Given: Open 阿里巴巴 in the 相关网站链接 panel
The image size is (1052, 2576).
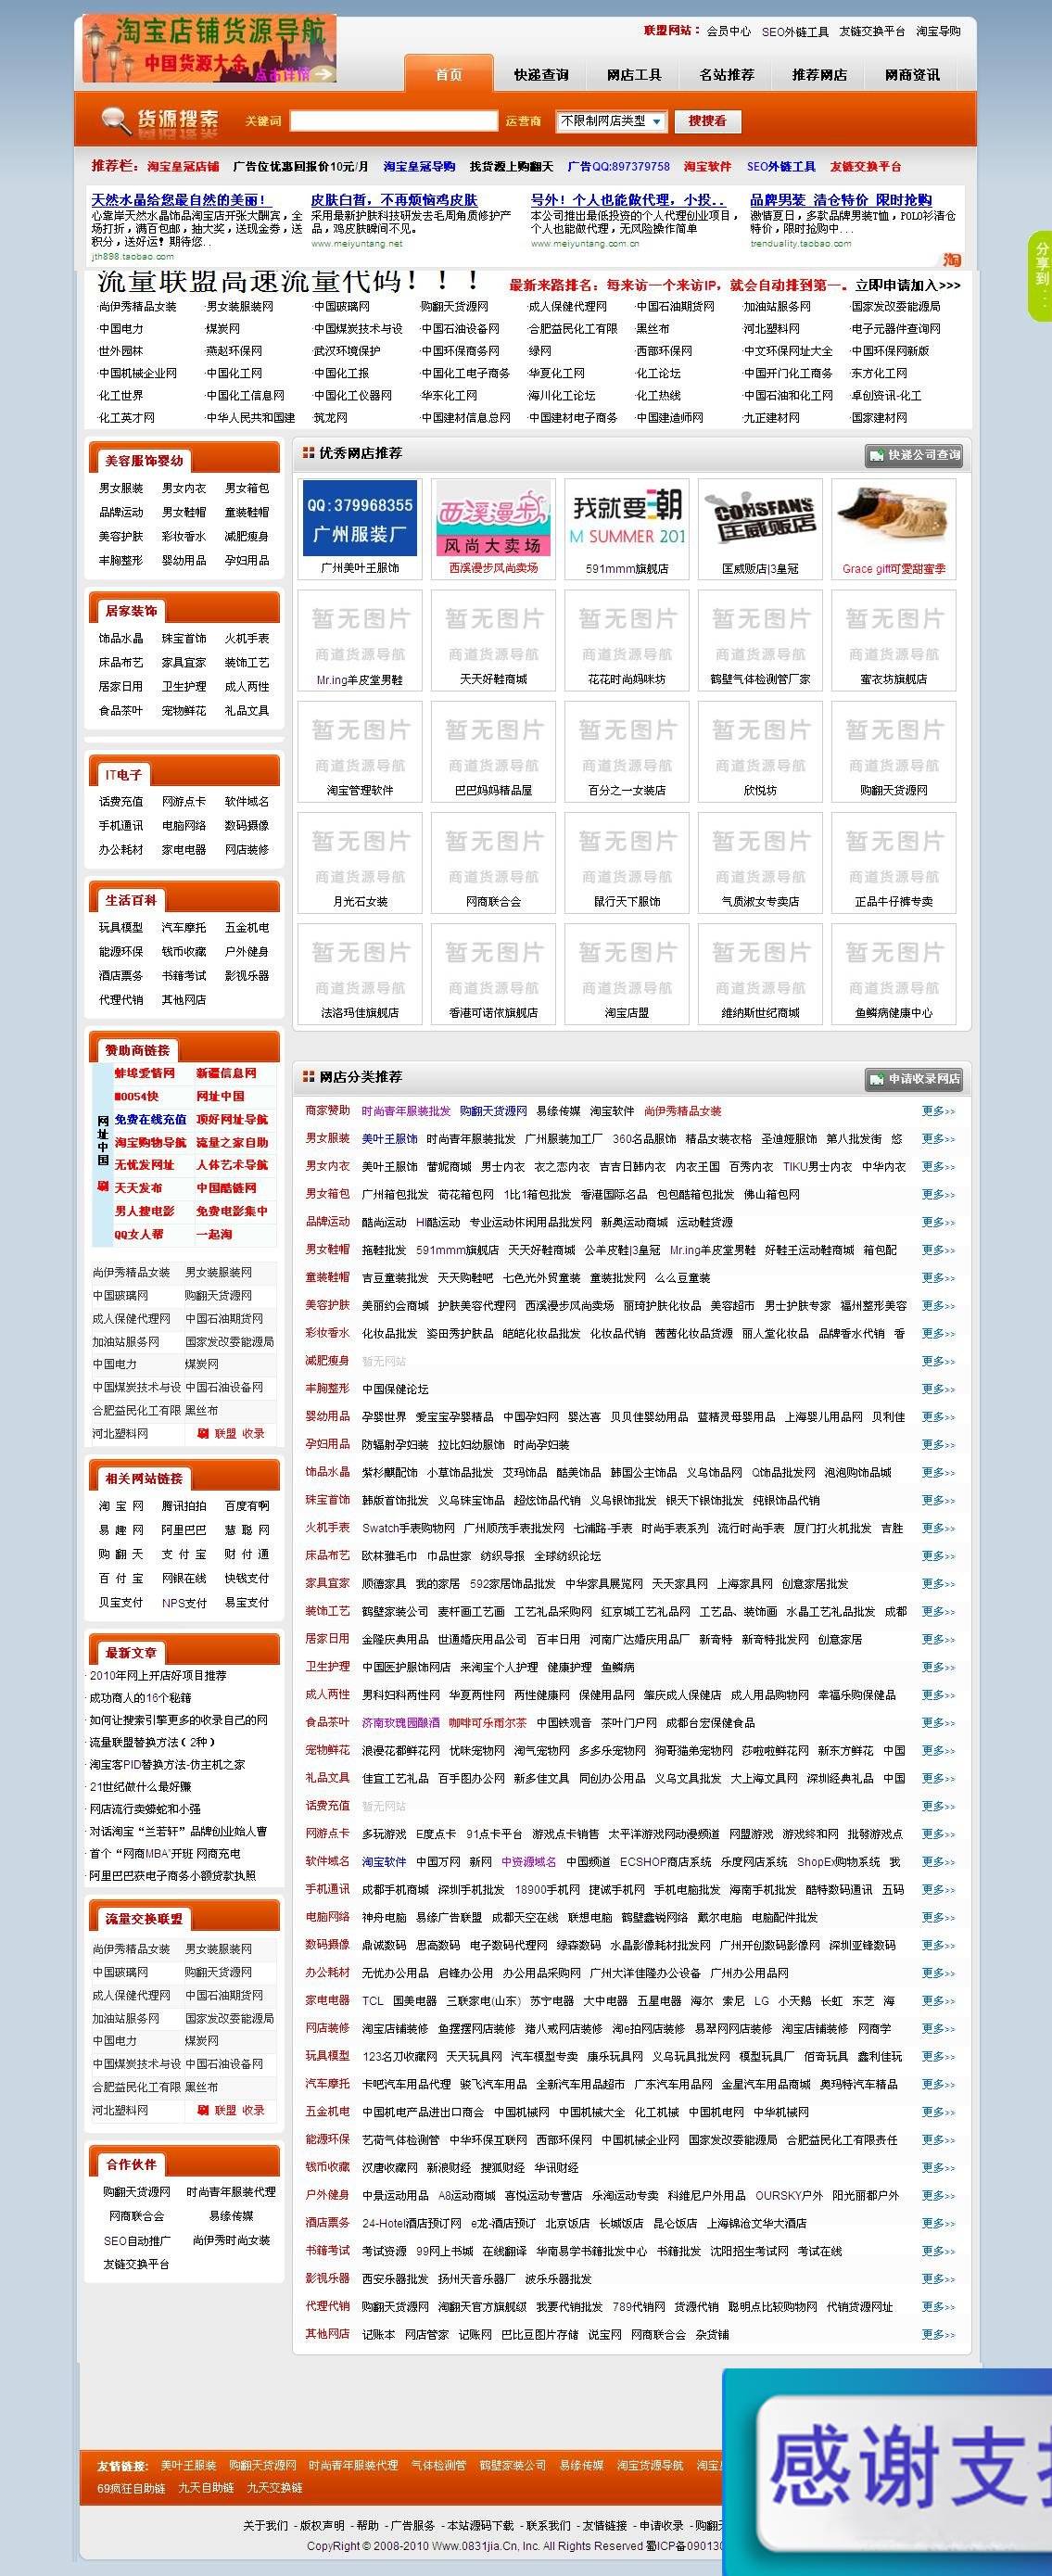Looking at the screenshot, I should [184, 1529].
